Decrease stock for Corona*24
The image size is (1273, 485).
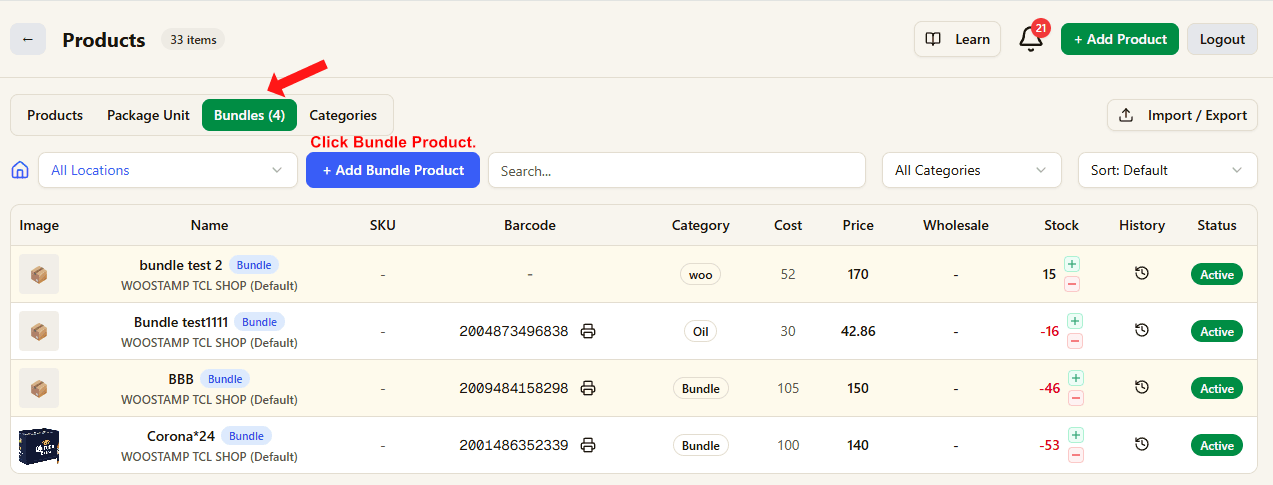click(x=1076, y=455)
